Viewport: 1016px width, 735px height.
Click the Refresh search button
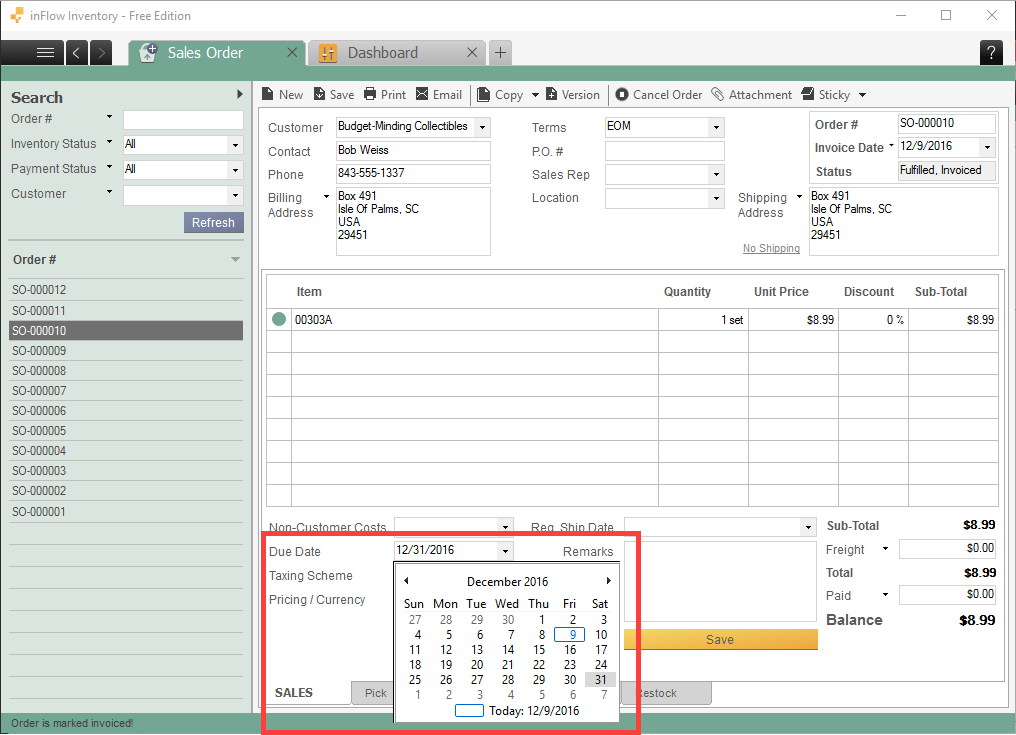213,222
